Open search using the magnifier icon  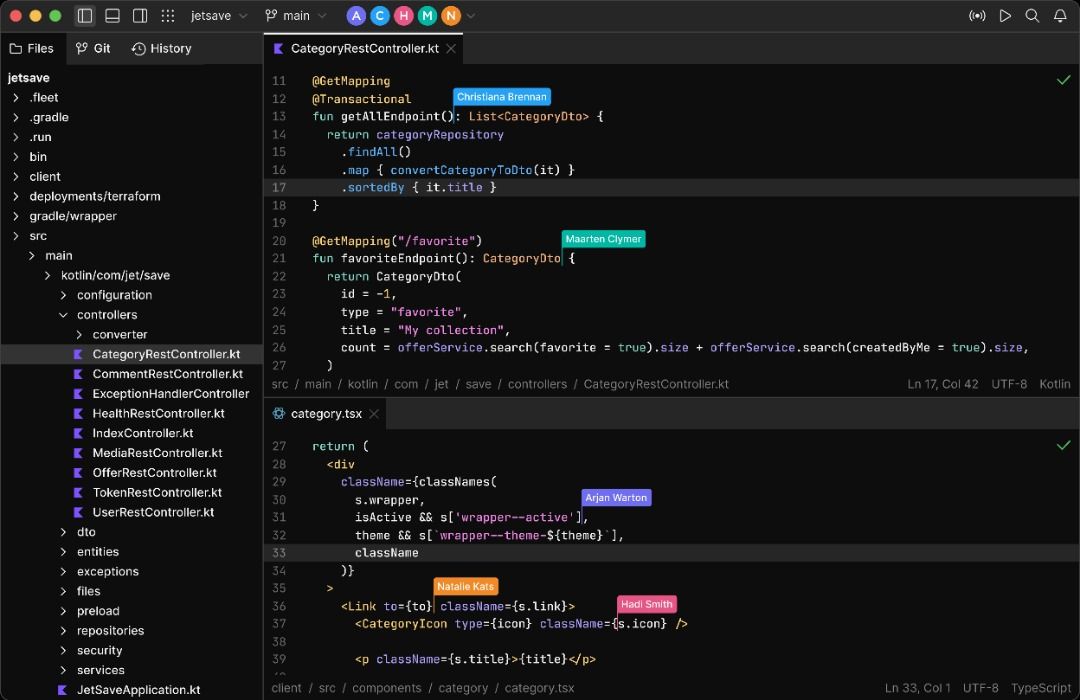(x=1031, y=15)
